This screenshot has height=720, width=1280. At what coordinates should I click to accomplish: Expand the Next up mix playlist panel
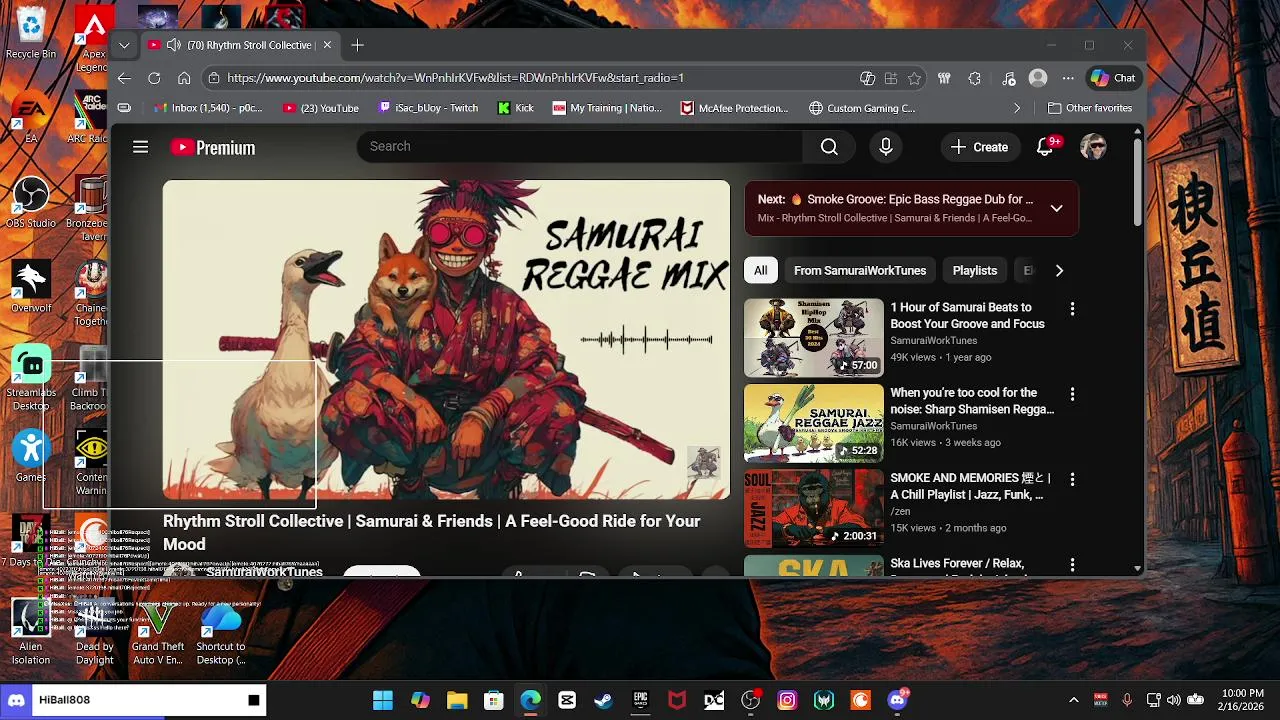click(x=1056, y=208)
